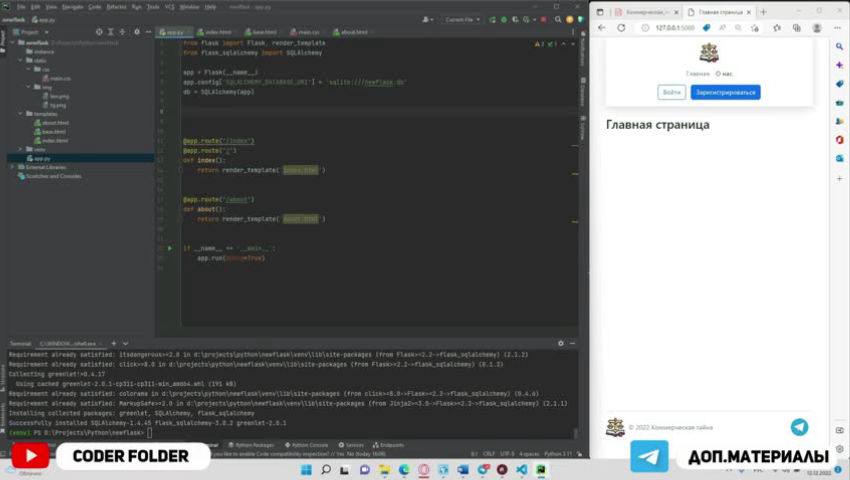Expand External Libraries in project tree

13,167
